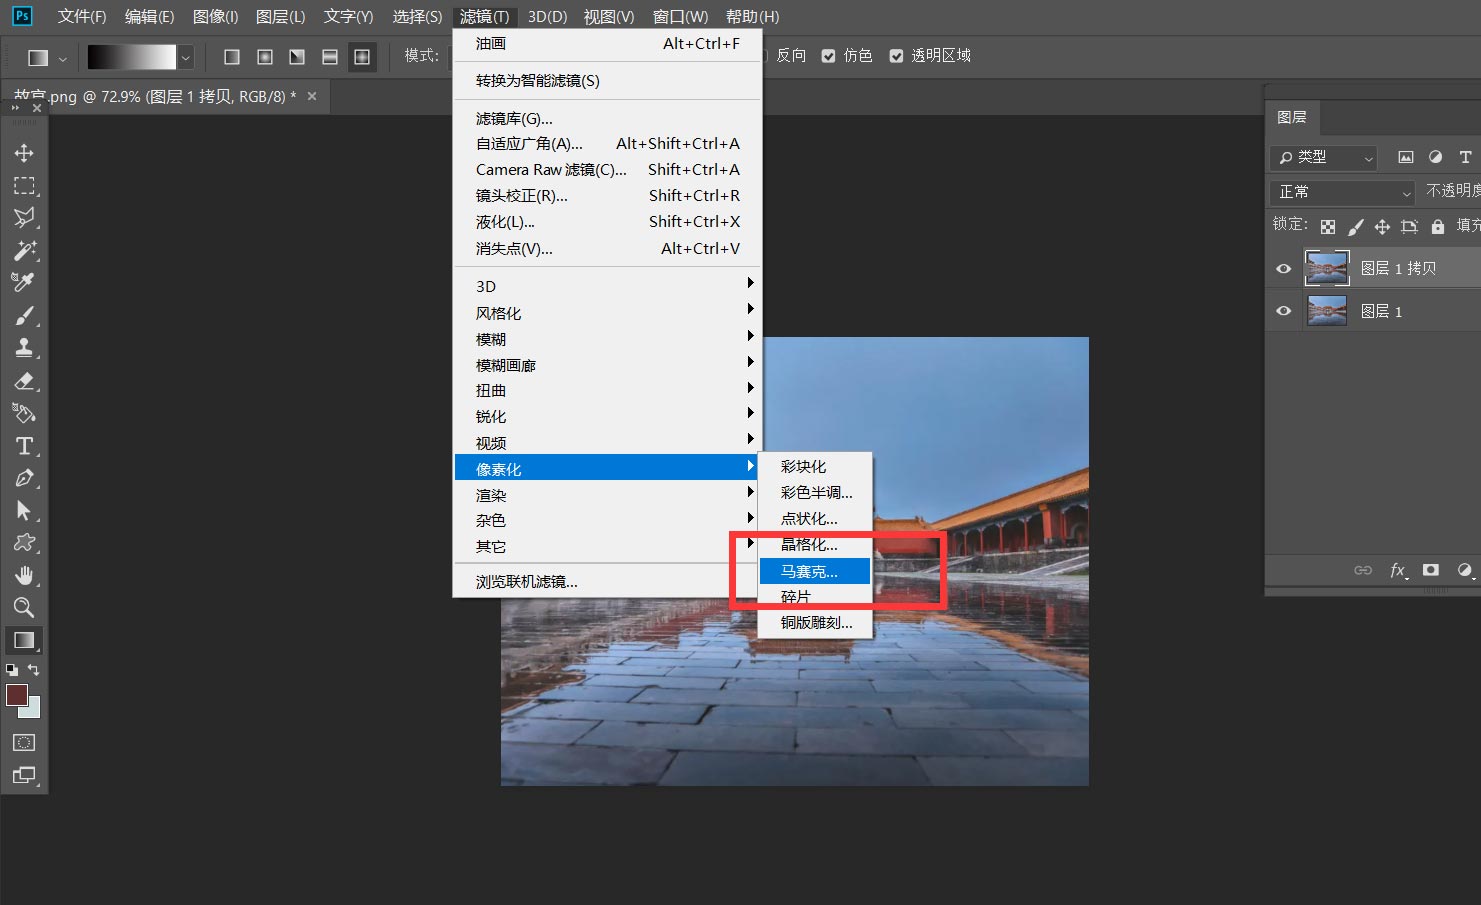Select the Eraser tool
Screen dimensions: 1481x905
pyautogui.click(x=24, y=381)
